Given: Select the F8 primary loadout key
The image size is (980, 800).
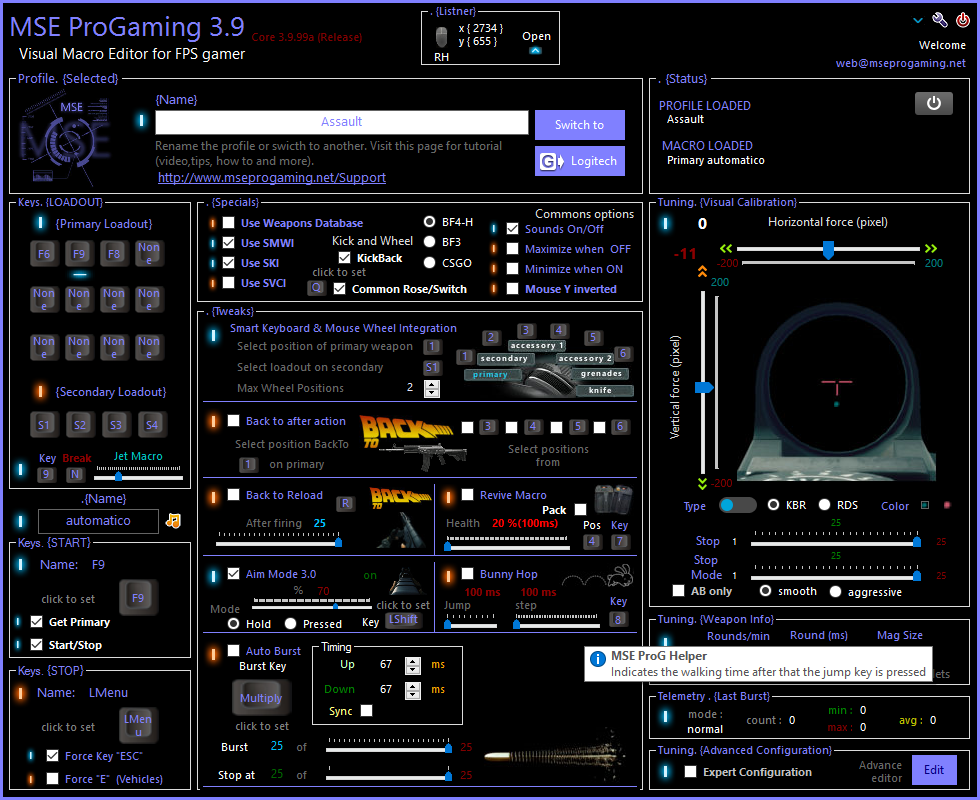Looking at the screenshot, I should click(114, 254).
